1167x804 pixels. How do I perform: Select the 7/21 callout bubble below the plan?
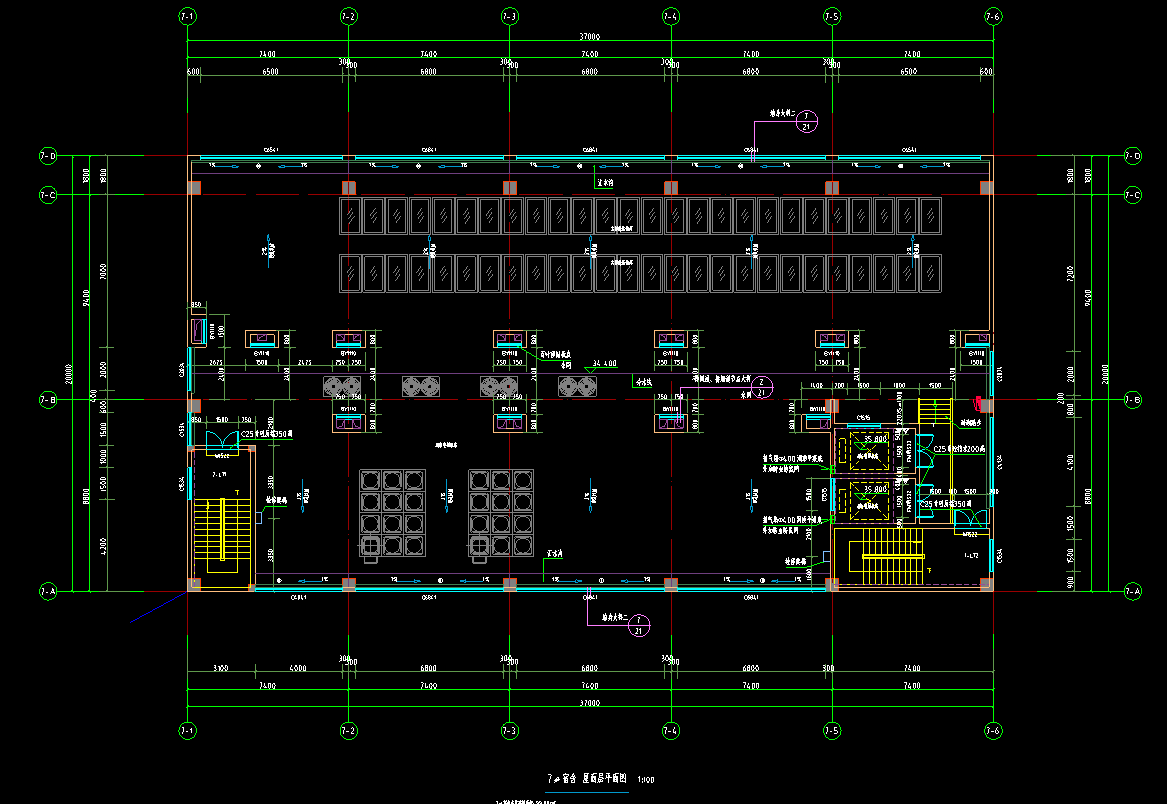click(640, 626)
